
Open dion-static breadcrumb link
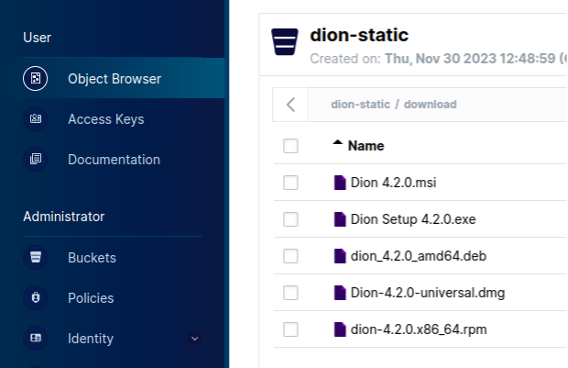pos(360,104)
